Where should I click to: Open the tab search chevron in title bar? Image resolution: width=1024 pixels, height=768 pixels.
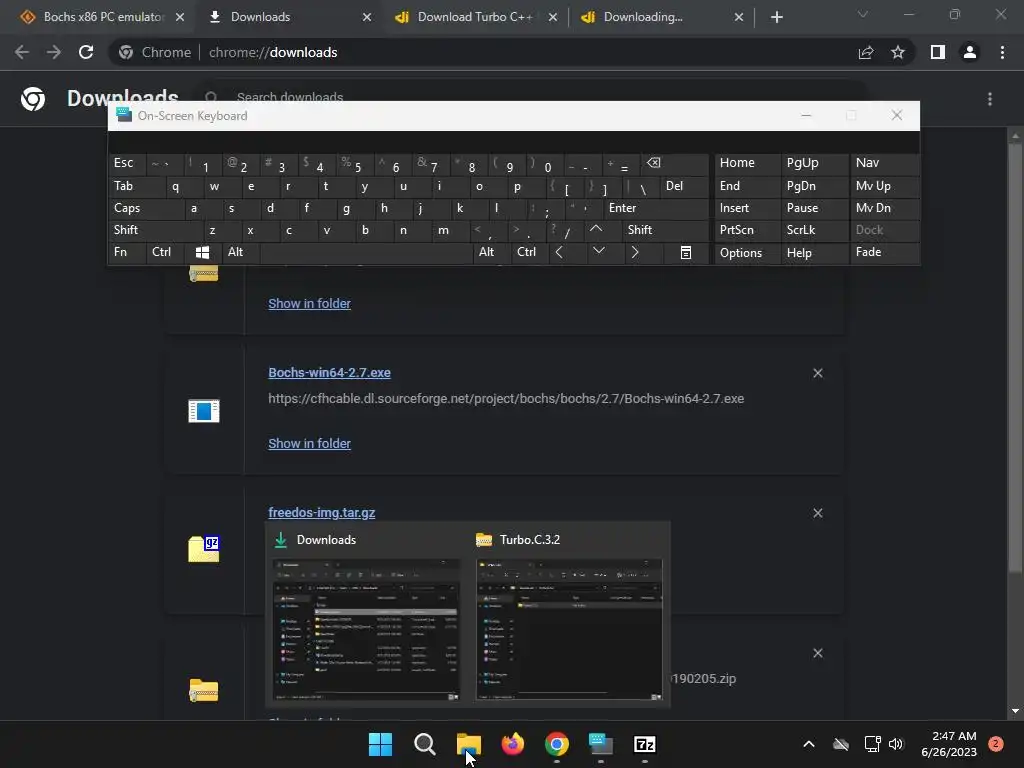pyautogui.click(x=863, y=14)
